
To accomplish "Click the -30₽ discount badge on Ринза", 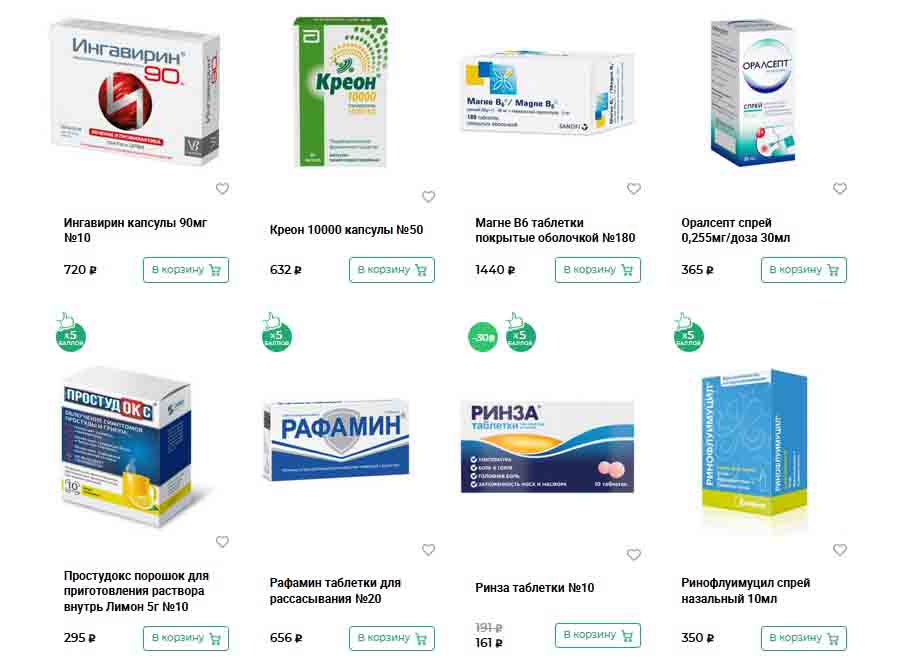I will point(483,337).
